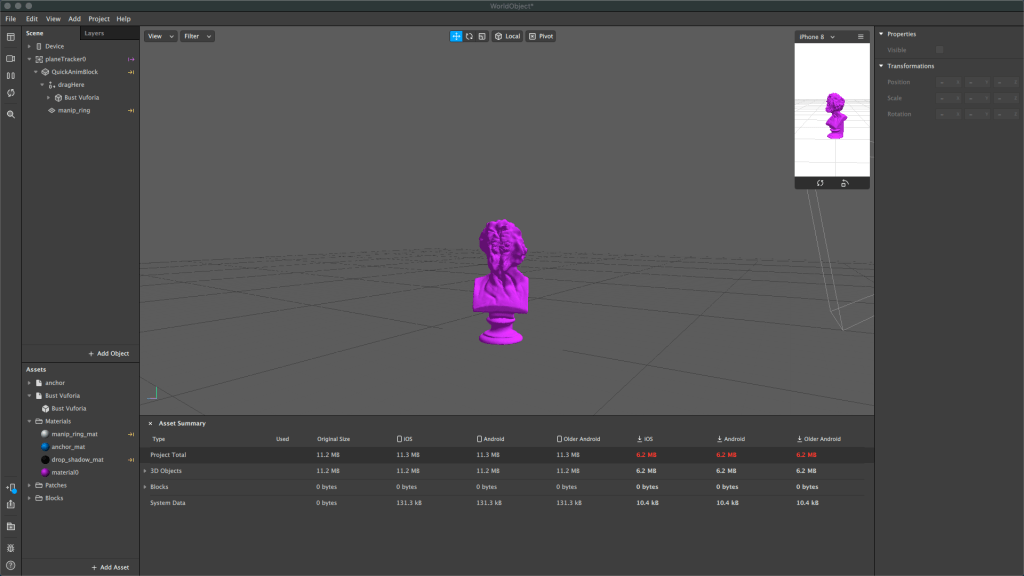The image size is (1024, 576).
Task: Open the Project menu
Action: 99,18
